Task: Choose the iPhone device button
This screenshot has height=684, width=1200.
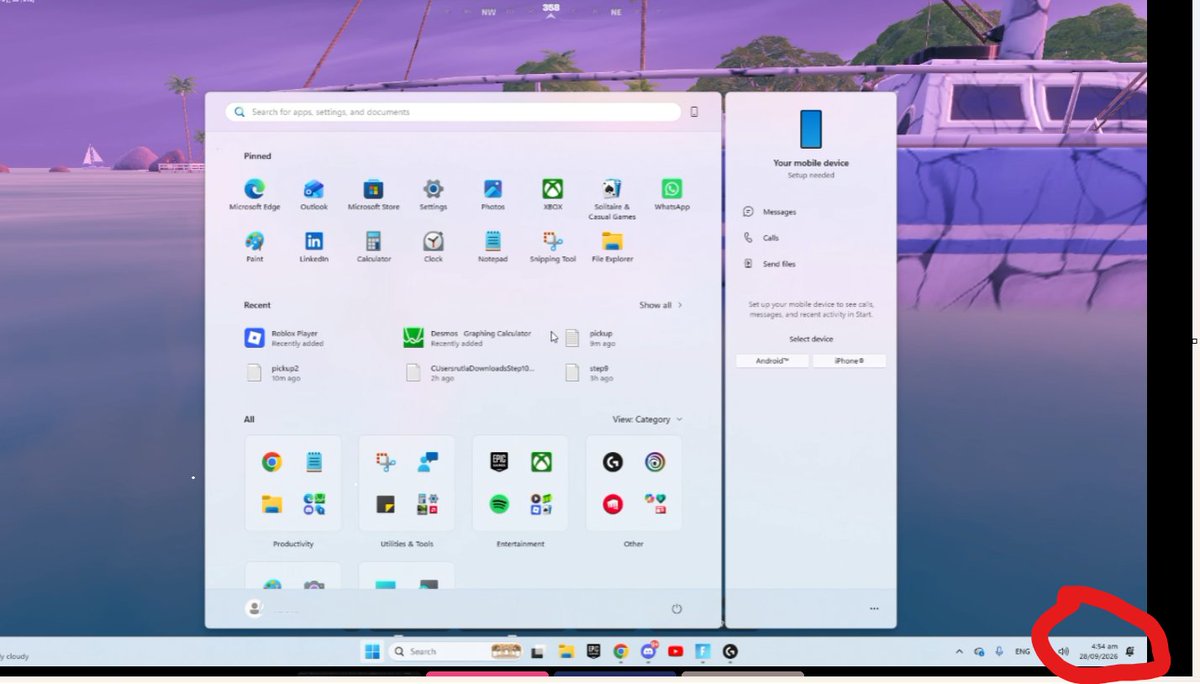Action: [849, 361]
